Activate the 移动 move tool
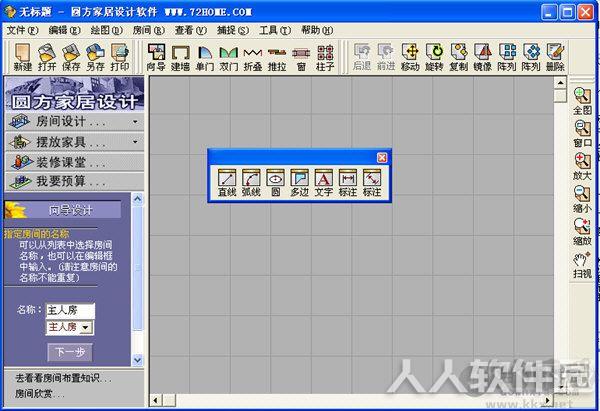 [x=410, y=57]
